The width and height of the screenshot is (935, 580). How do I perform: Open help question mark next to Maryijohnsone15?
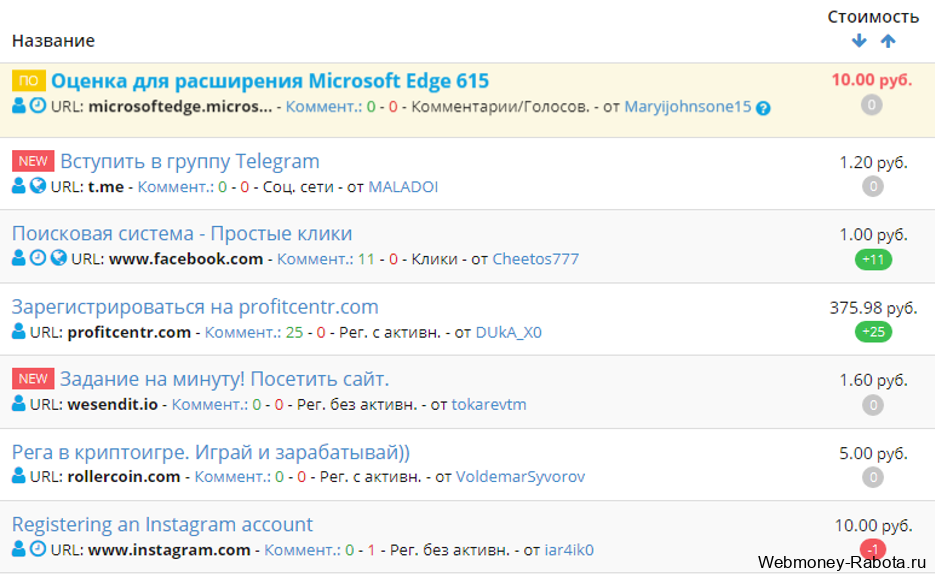[763, 108]
